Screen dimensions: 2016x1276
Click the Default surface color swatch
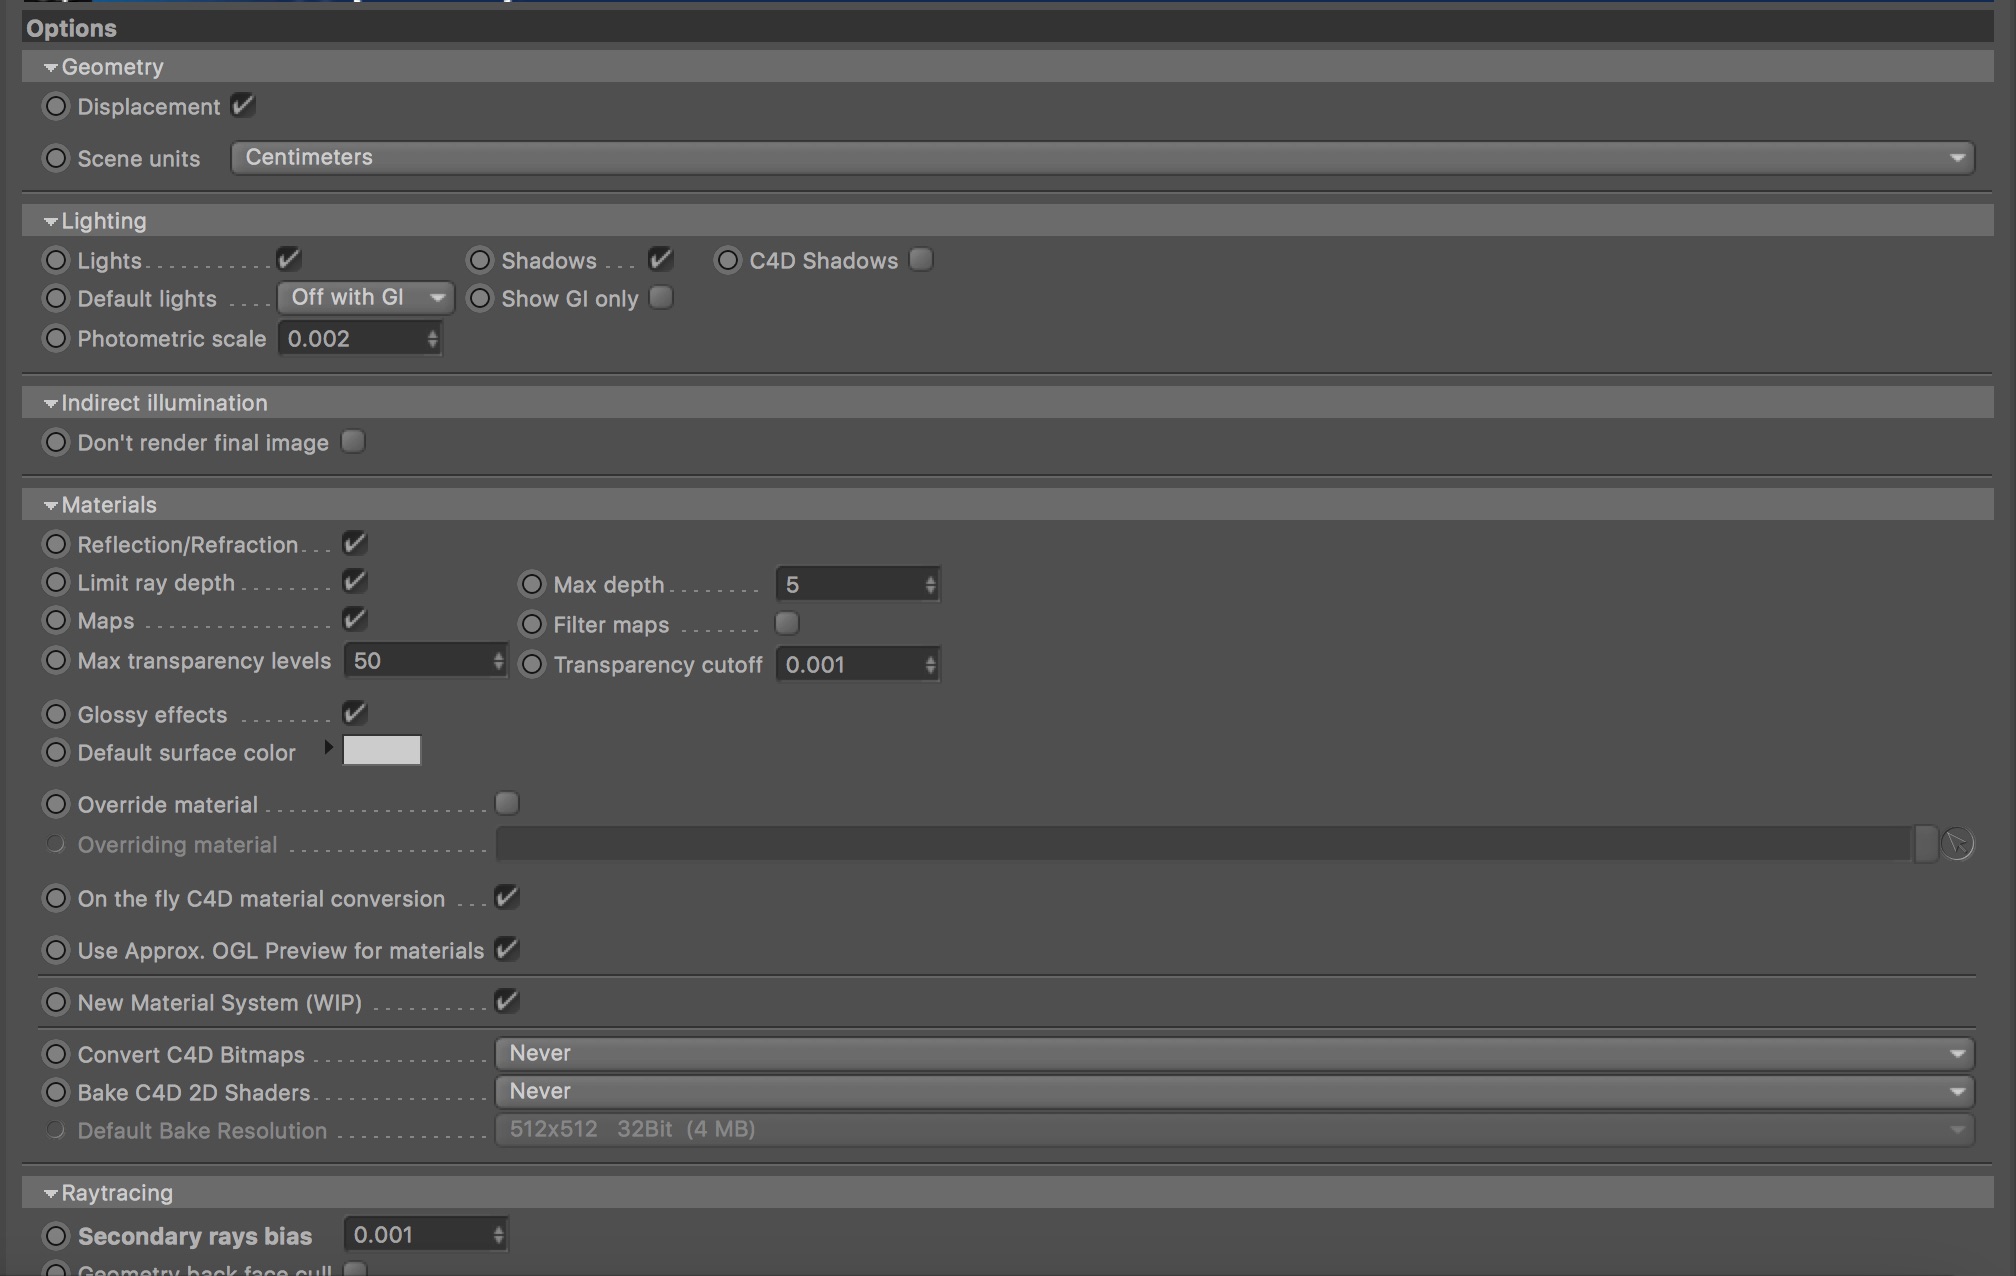(x=382, y=751)
